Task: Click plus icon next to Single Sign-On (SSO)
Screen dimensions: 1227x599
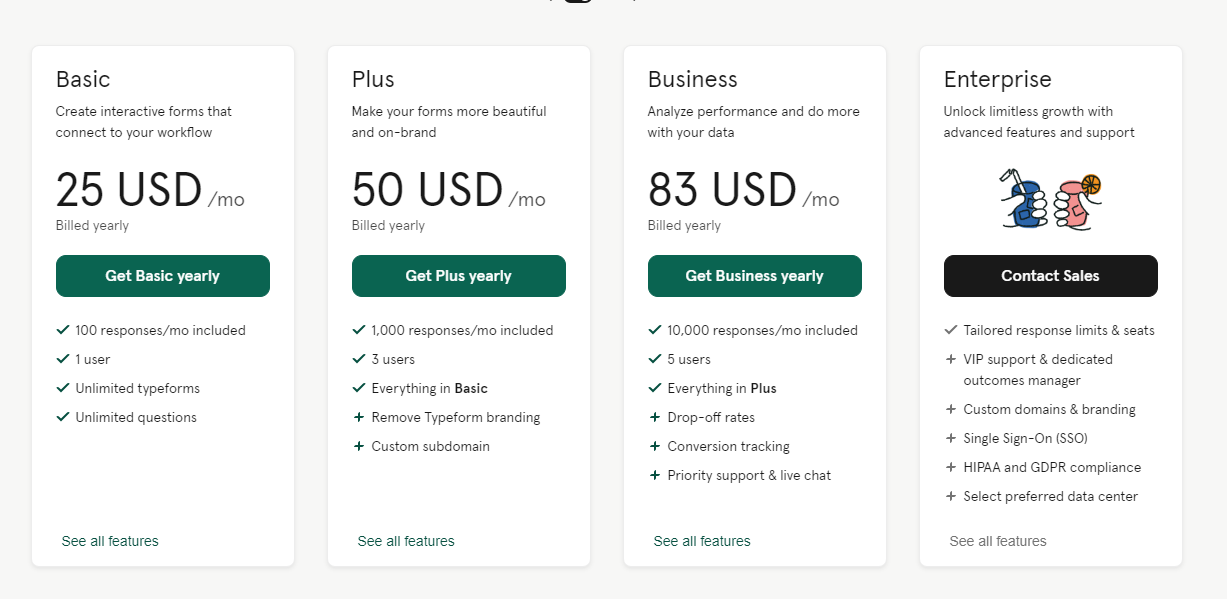Action: click(x=951, y=438)
